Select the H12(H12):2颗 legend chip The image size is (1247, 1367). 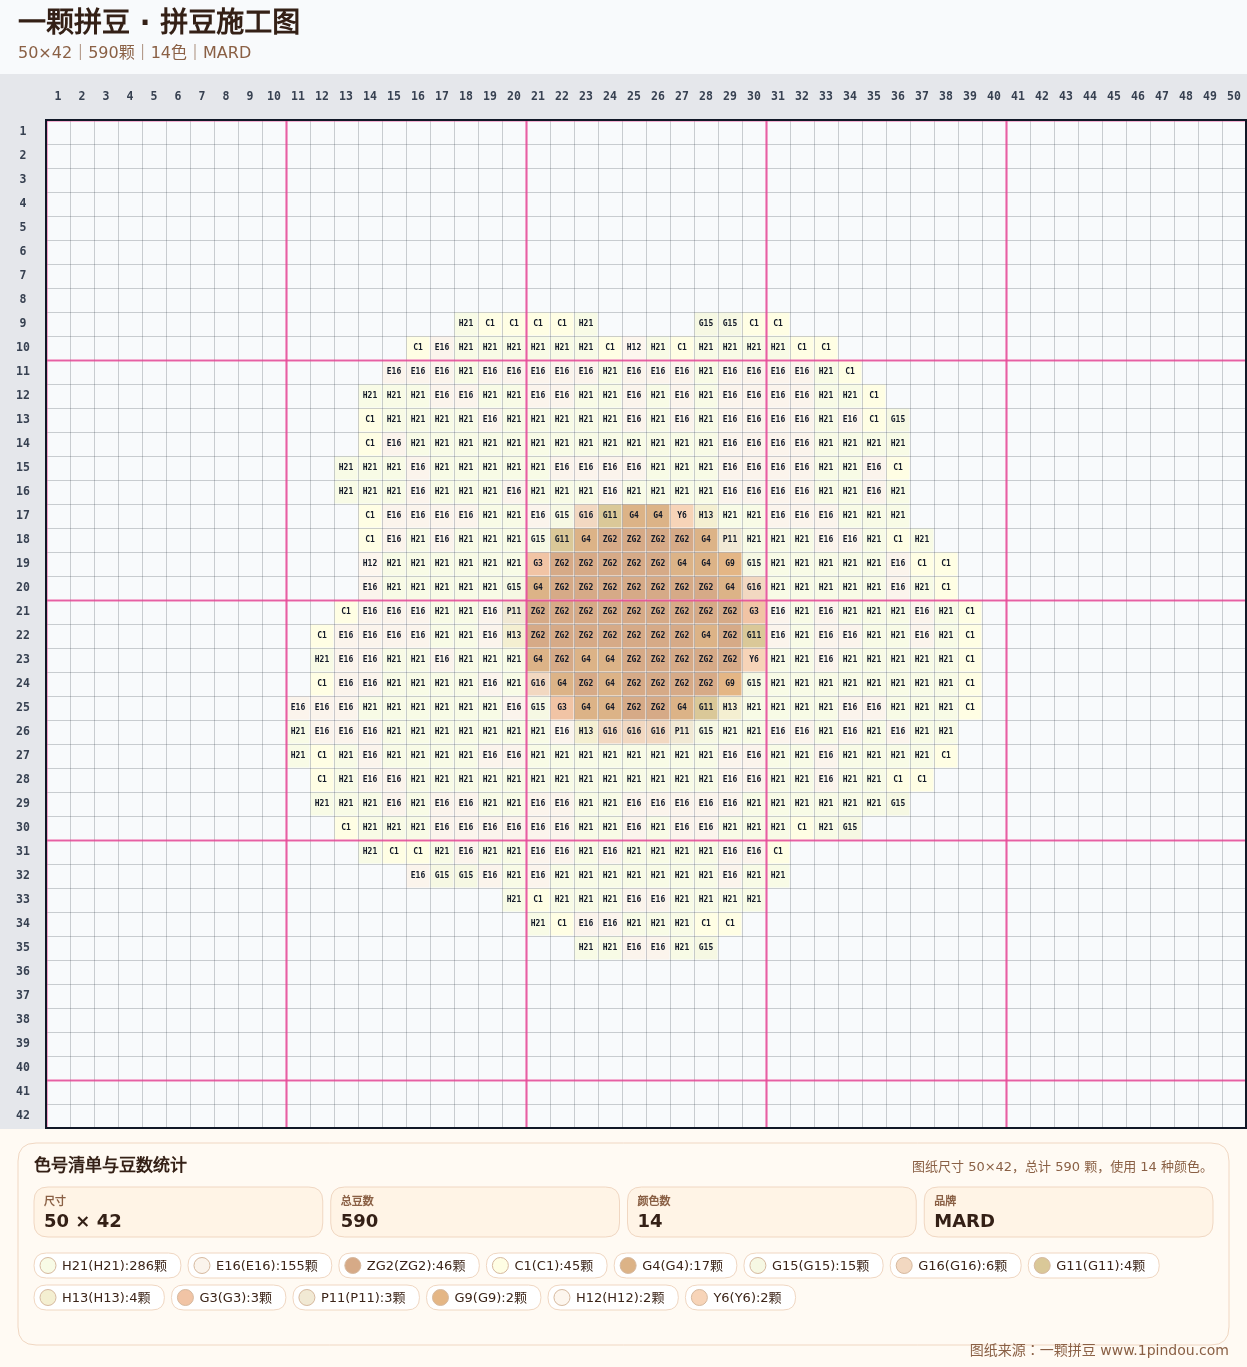point(613,1297)
